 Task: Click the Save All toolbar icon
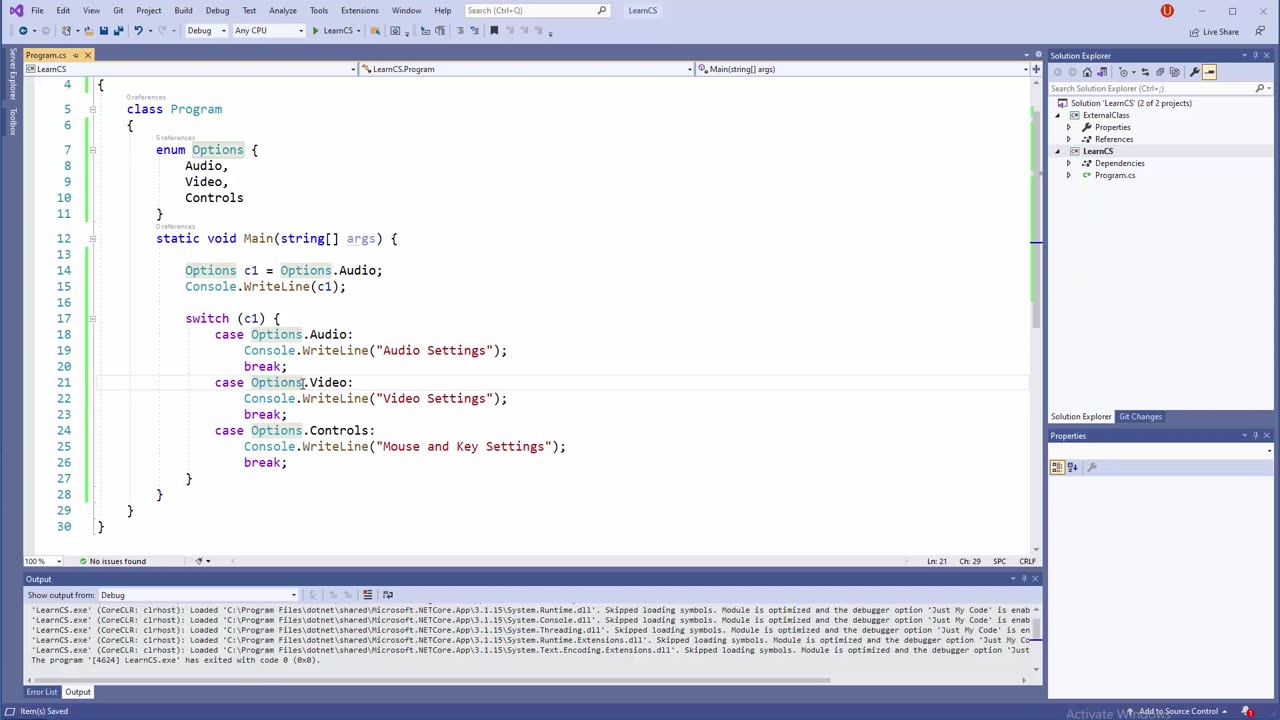click(118, 31)
